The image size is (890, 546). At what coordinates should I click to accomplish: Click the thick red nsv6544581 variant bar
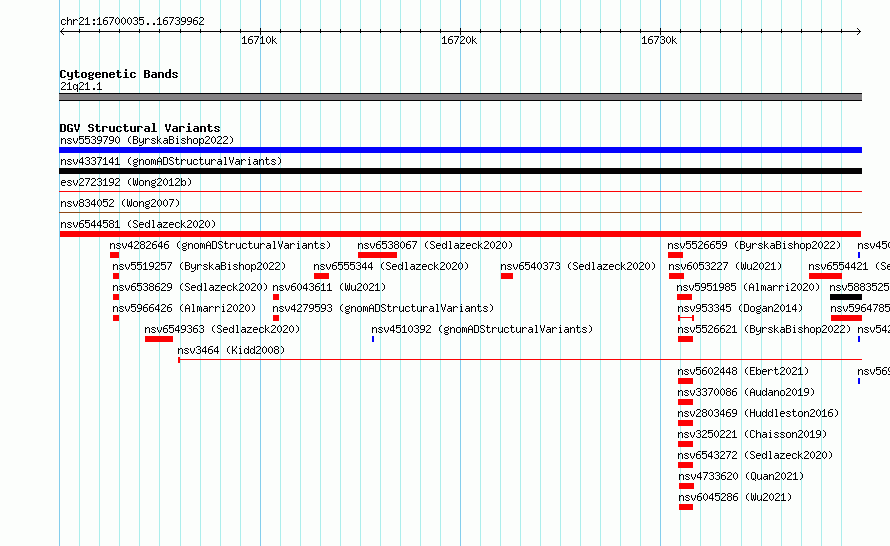(460, 234)
